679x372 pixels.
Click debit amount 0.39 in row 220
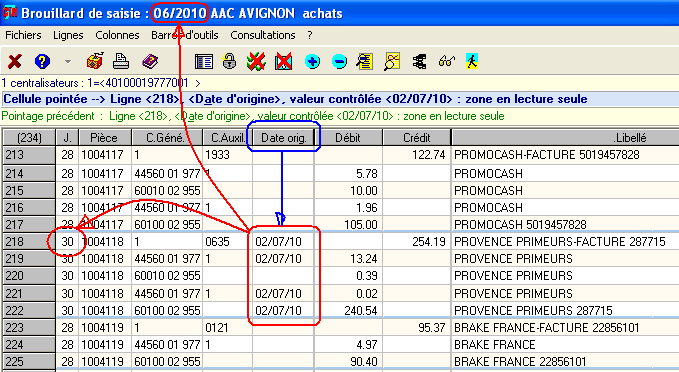pyautogui.click(x=366, y=276)
